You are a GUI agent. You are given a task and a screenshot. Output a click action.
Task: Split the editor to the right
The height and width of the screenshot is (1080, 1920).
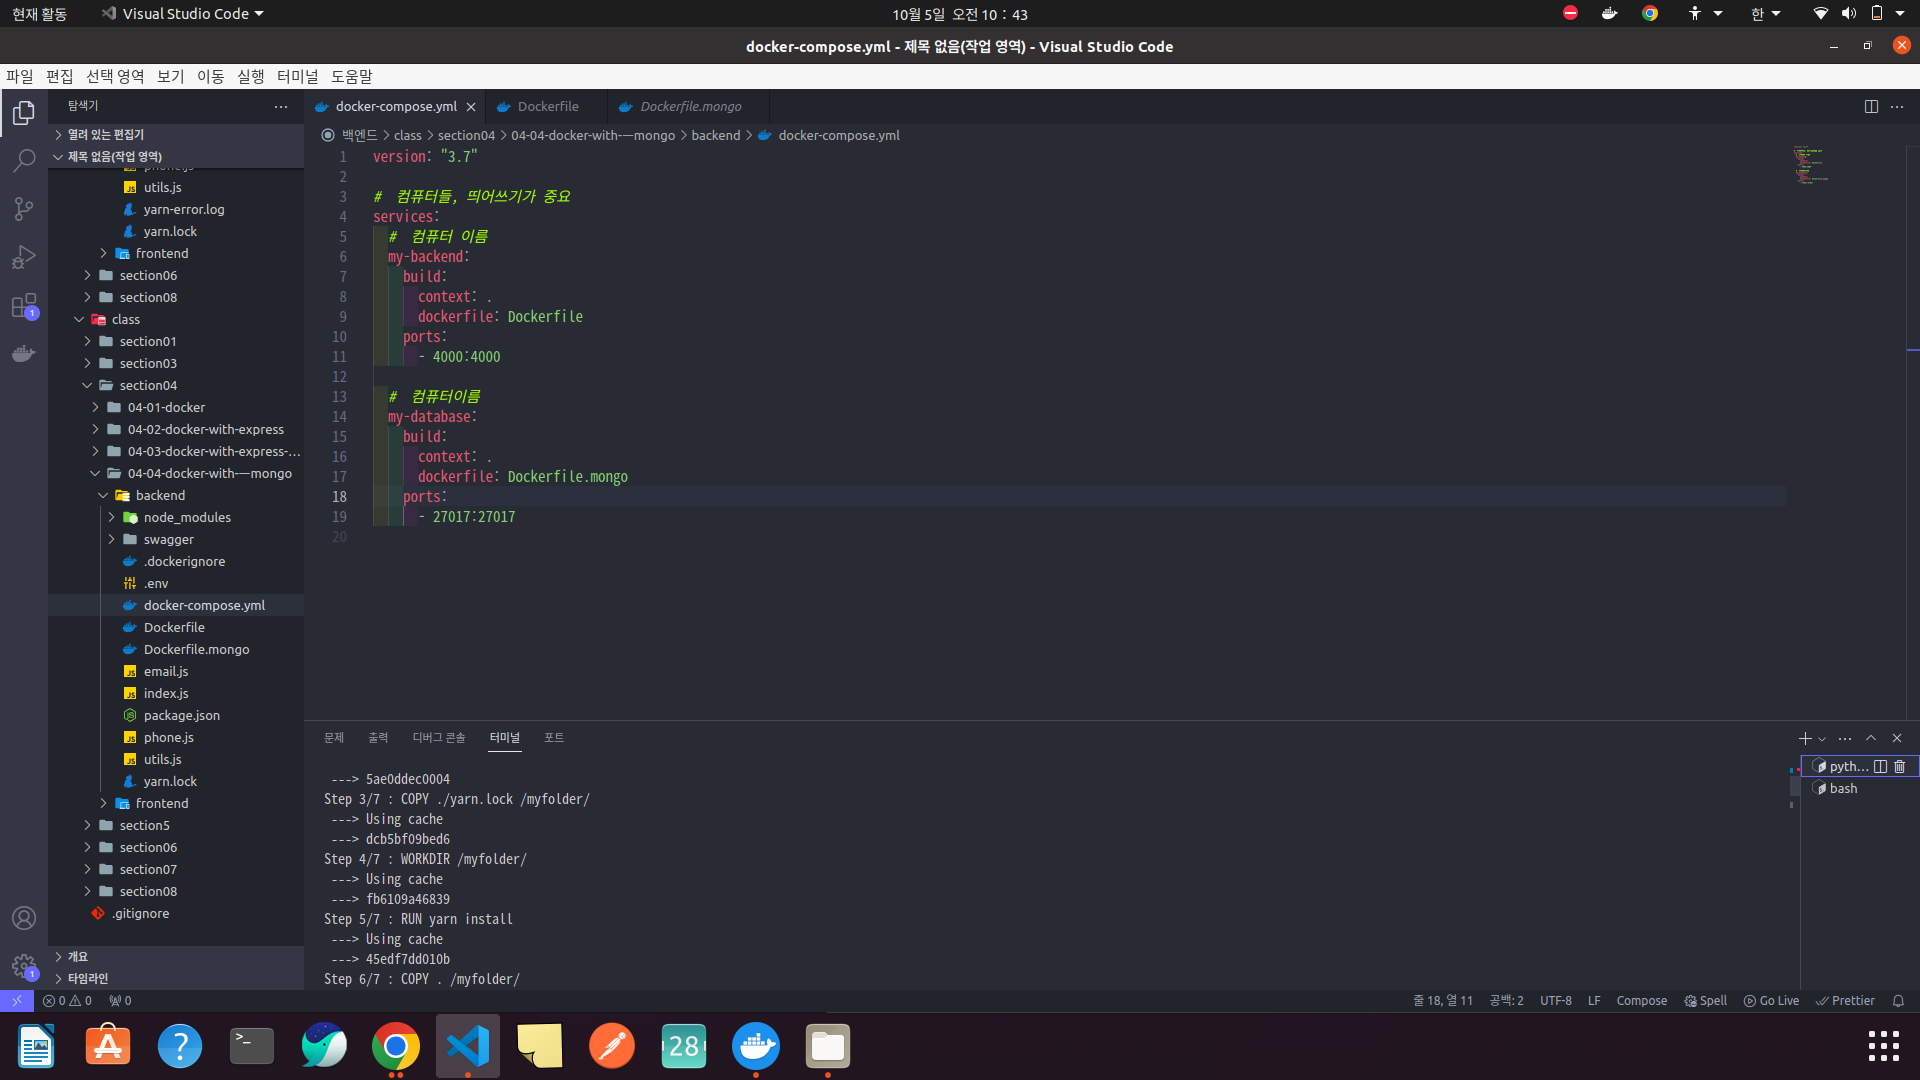pos(1871,106)
